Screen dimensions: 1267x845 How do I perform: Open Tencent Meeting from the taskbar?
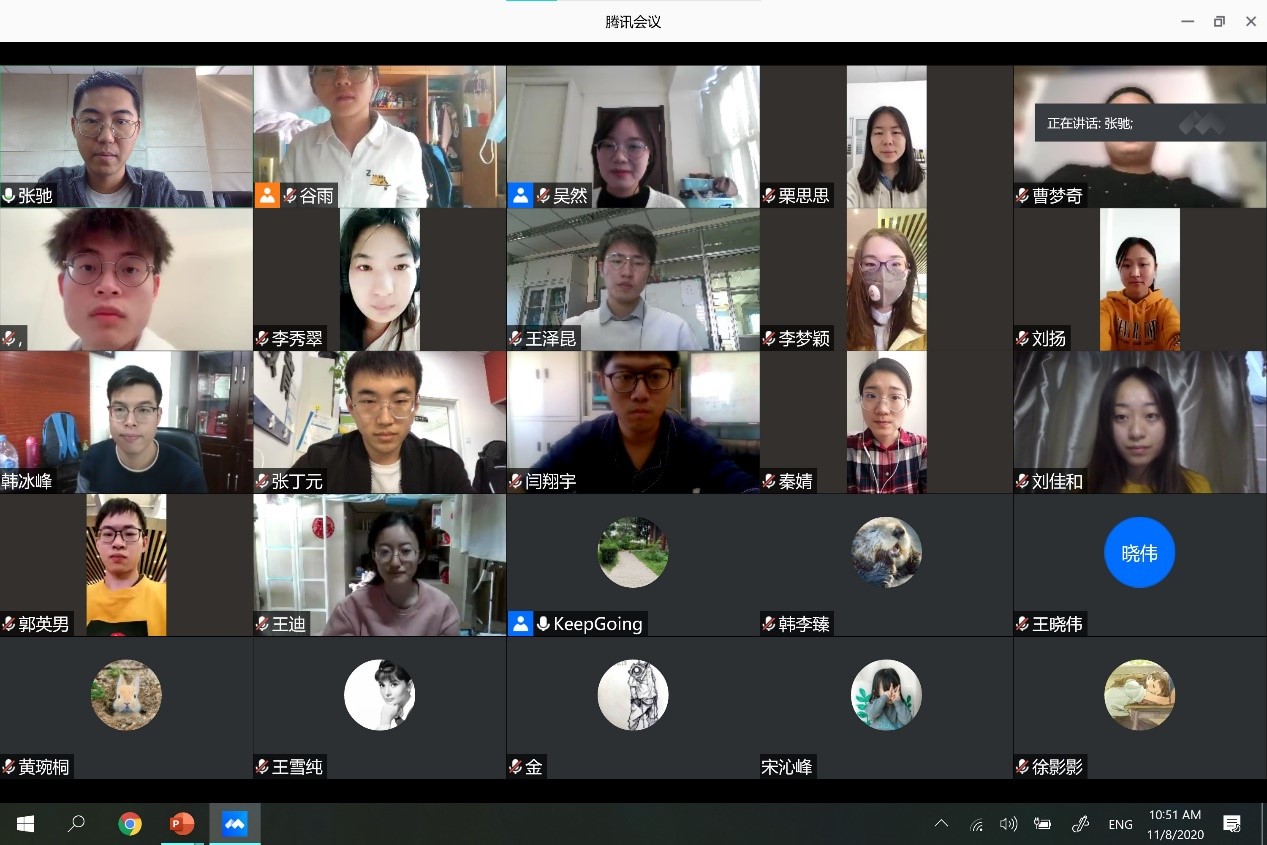(x=235, y=824)
